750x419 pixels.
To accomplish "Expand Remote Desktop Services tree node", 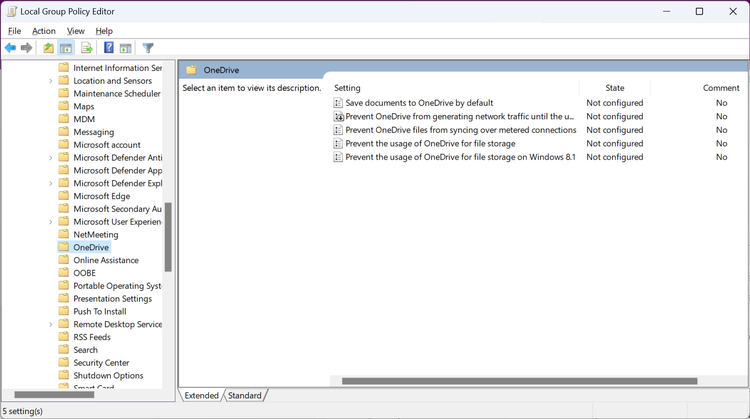I will [51, 324].
